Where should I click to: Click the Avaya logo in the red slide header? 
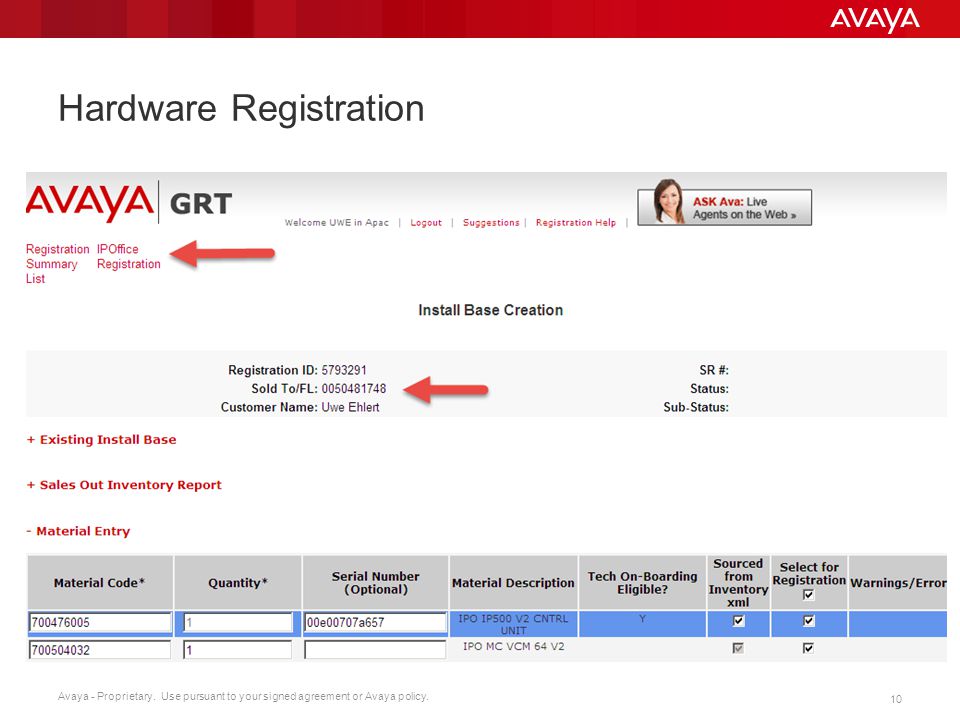875,20
